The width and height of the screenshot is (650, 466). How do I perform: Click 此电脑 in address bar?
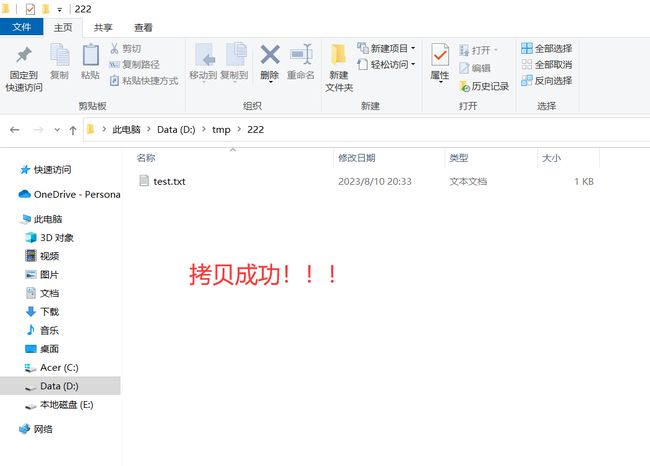pos(126,129)
